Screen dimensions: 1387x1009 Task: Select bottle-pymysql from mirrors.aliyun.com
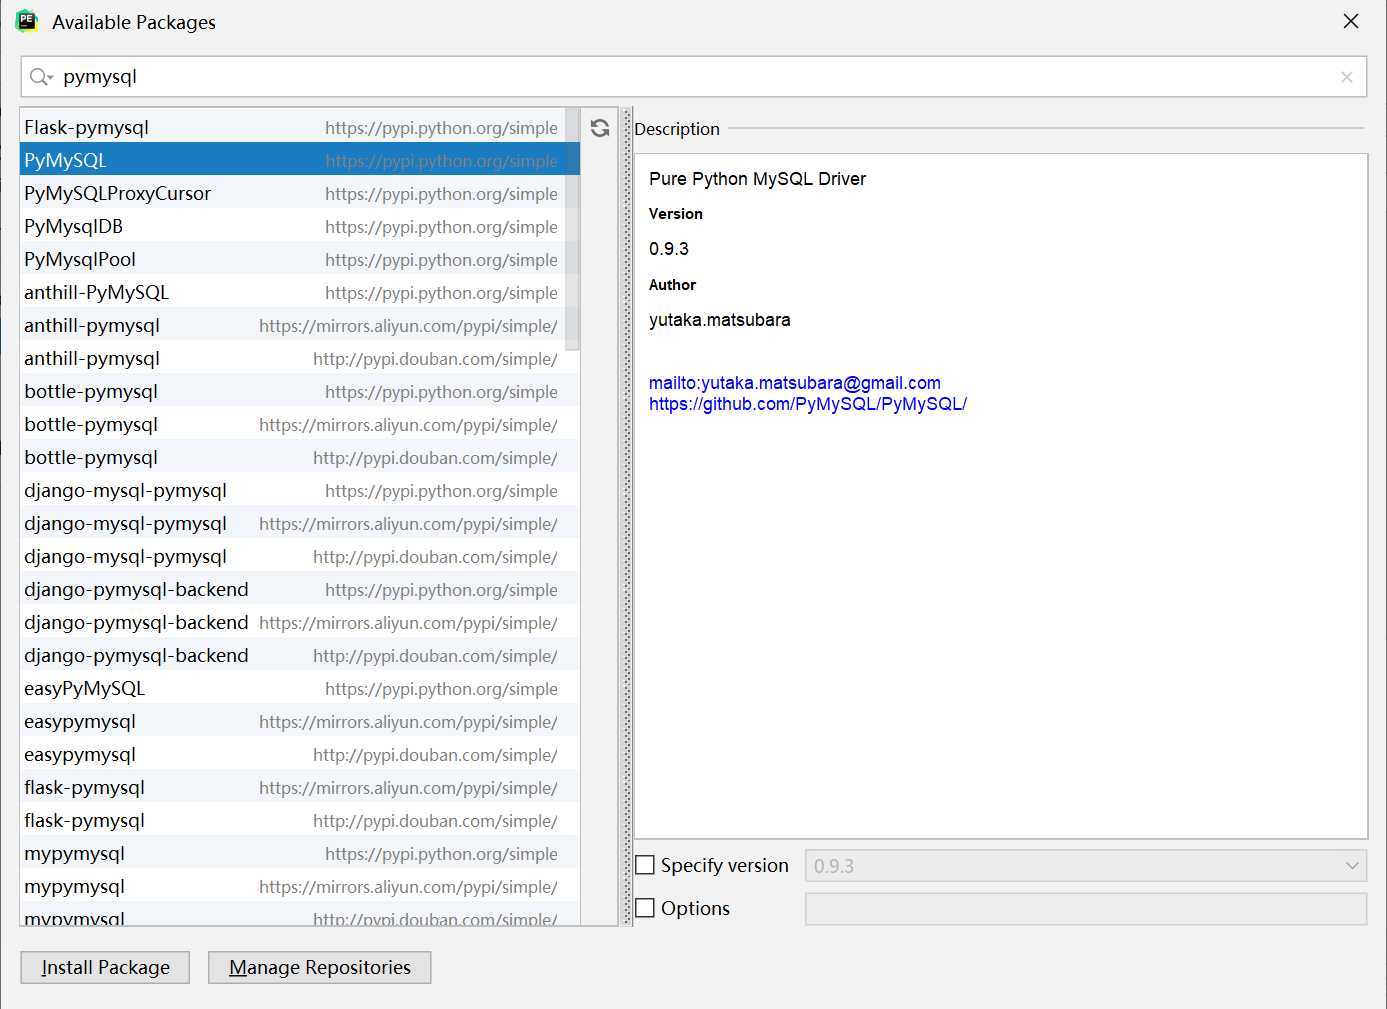(x=300, y=424)
